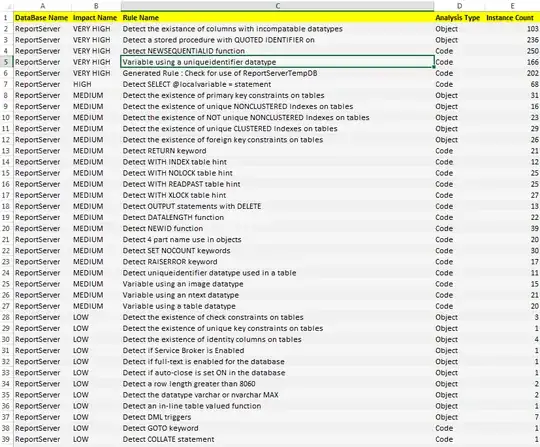
Task: Click the 'Analysis Type' header cell
Action: pos(459,18)
